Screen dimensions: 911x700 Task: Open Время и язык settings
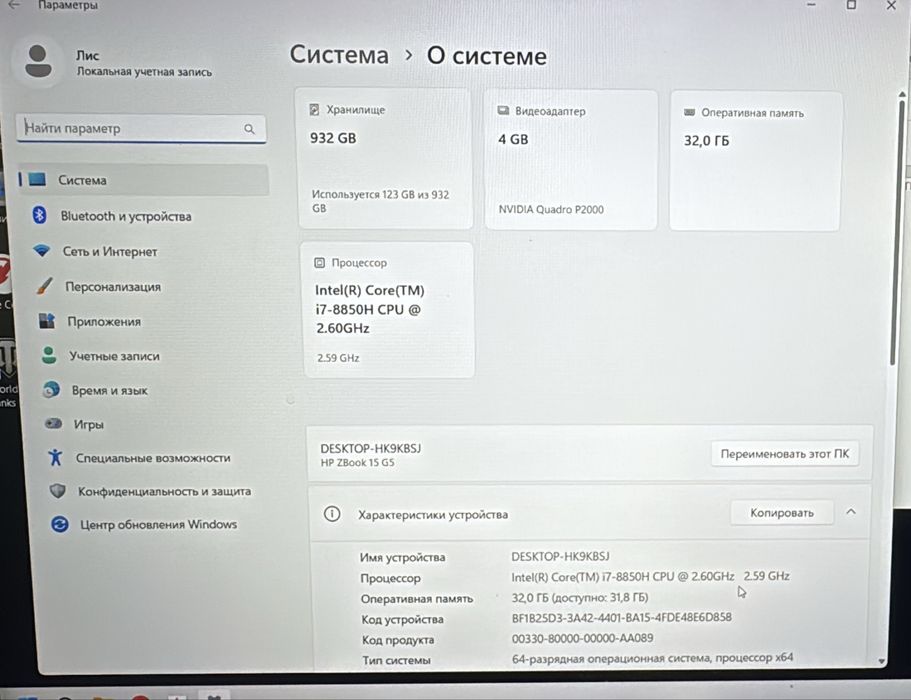coord(110,390)
